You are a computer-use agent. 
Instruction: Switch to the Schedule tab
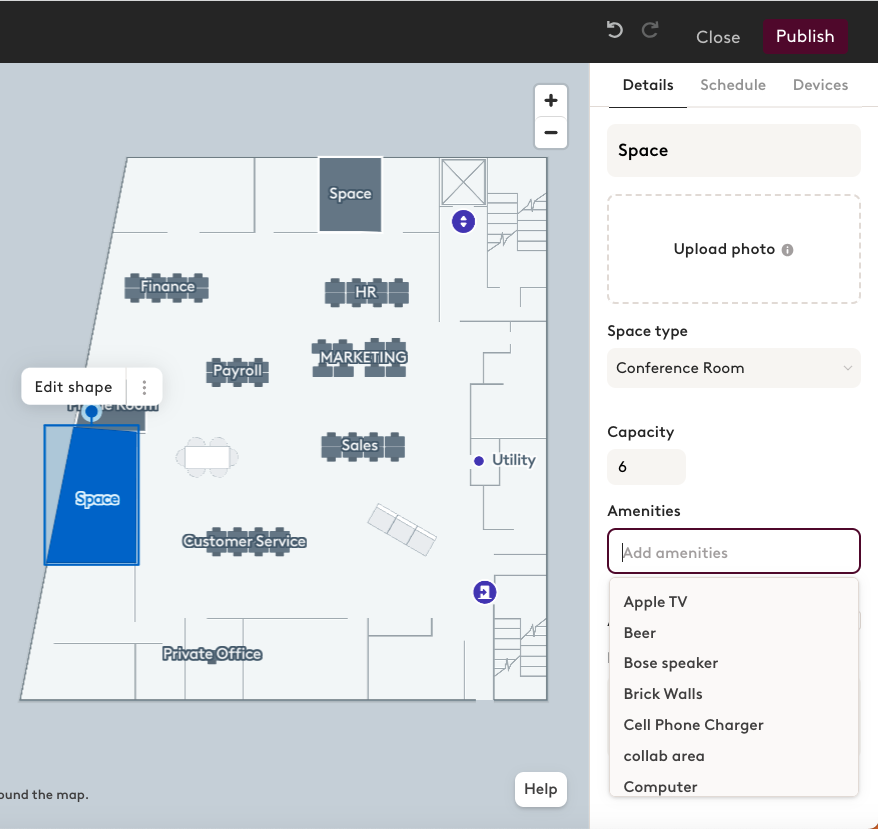click(x=733, y=85)
